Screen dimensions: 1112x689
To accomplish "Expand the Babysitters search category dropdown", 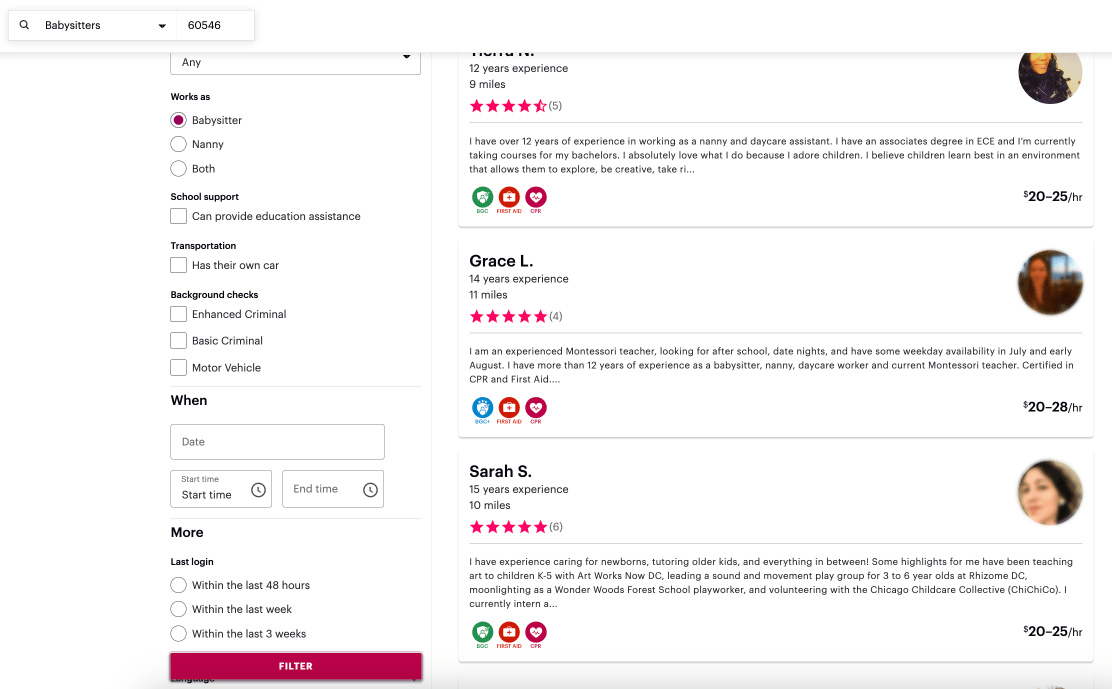I will coord(160,24).
